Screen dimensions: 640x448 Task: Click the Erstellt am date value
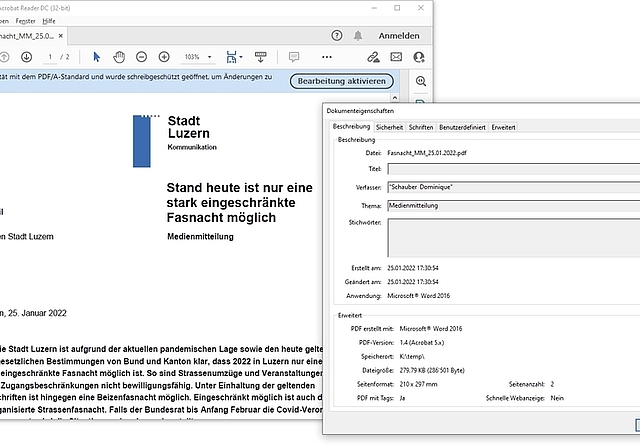413,268
